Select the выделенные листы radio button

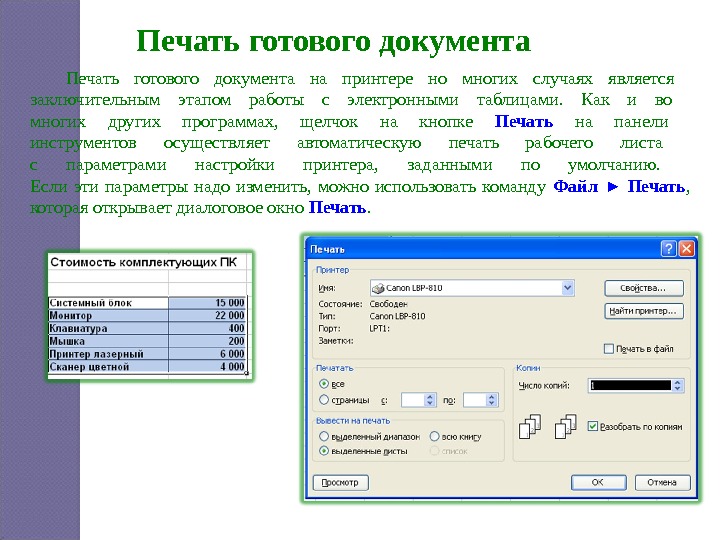pos(324,451)
